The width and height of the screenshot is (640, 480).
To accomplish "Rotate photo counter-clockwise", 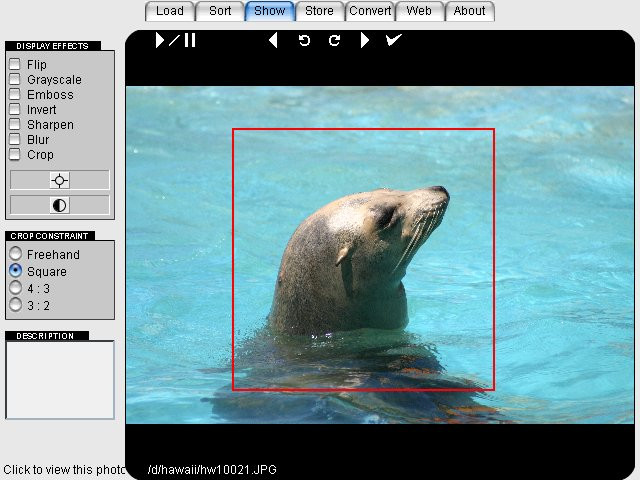I will point(304,40).
